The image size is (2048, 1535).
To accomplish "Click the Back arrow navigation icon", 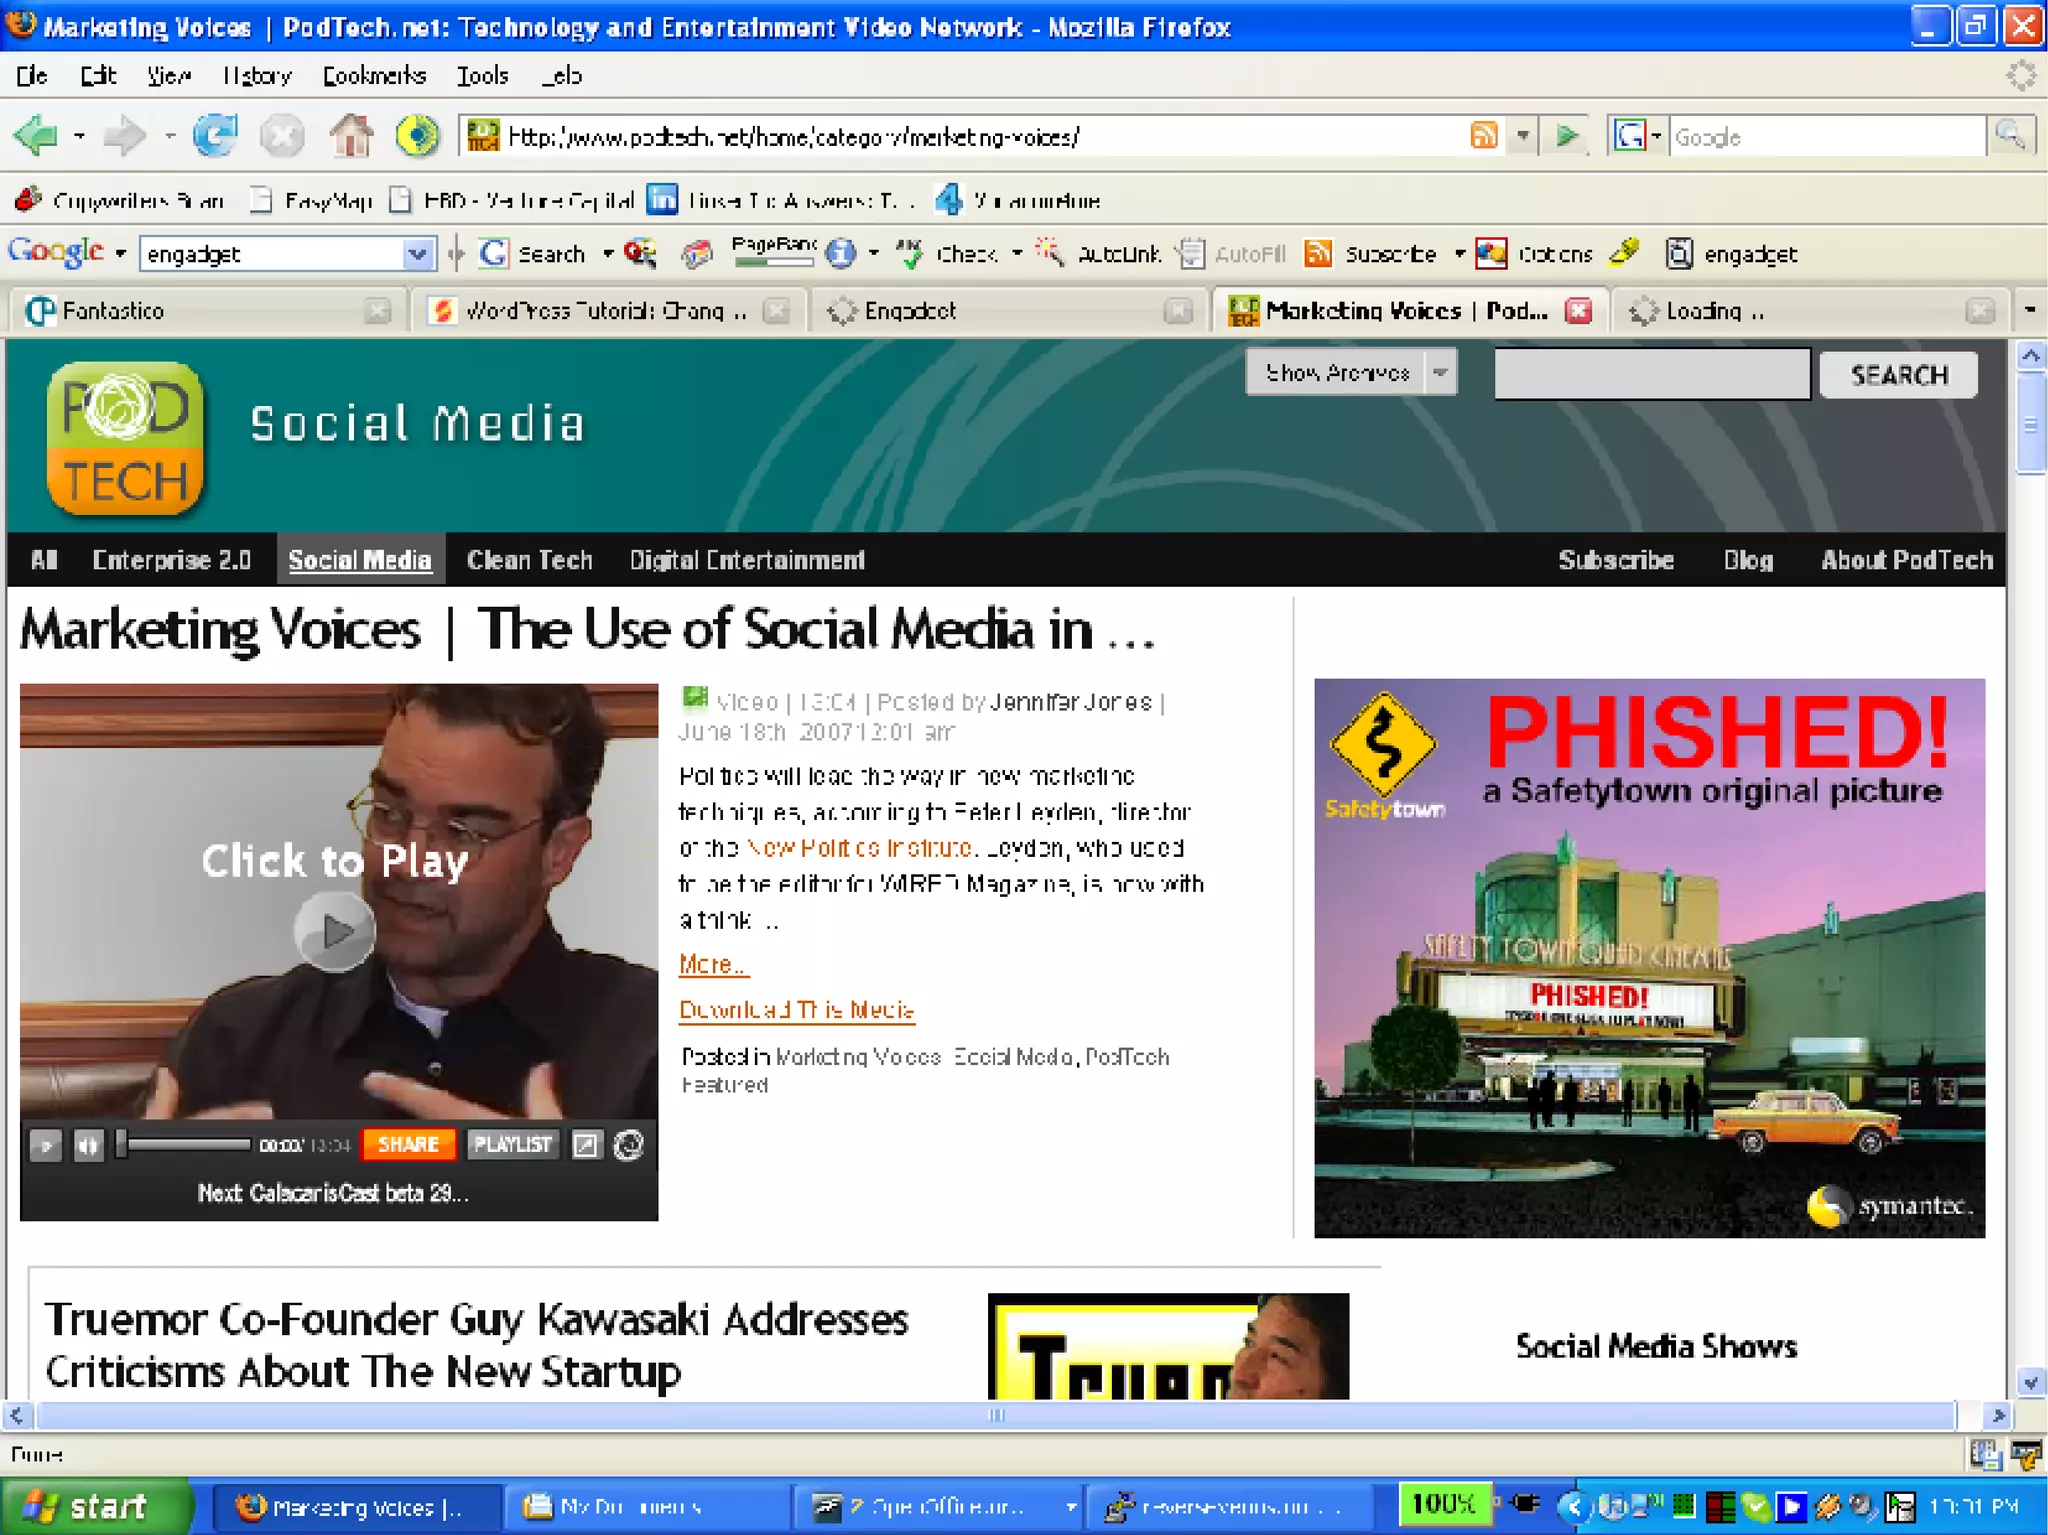I will click(x=37, y=135).
